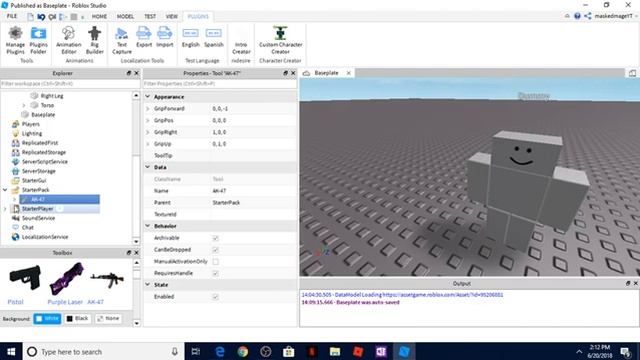The image size is (640, 360).
Task: Switch to the MODEL ribbon tab
Action: click(x=125, y=16)
